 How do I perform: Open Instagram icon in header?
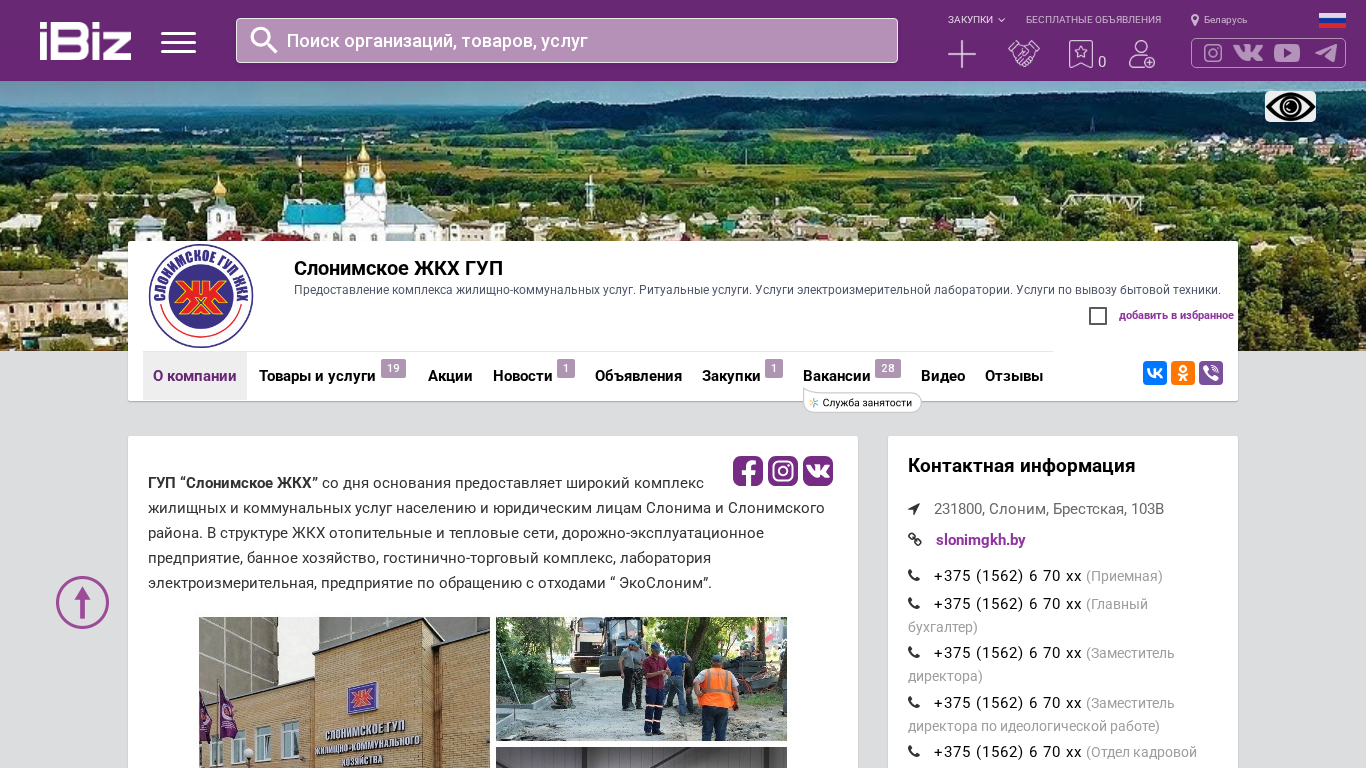click(x=1213, y=53)
